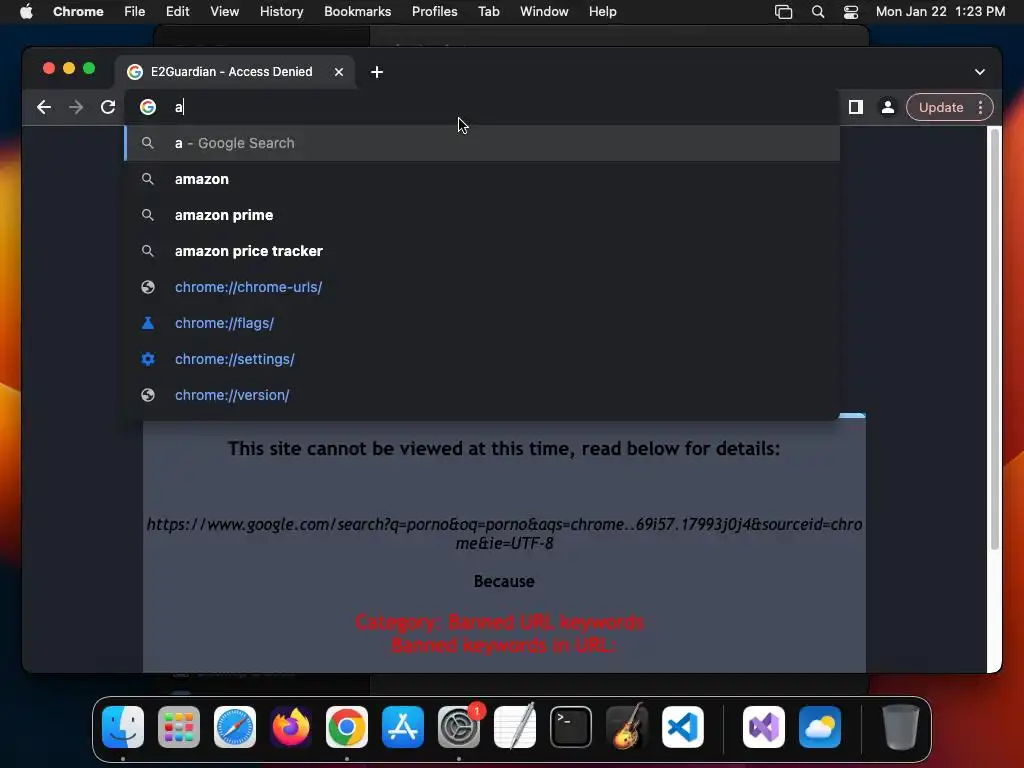Select the 'amazon price tracker' suggestion
Image resolution: width=1024 pixels, height=768 pixels.
point(482,251)
